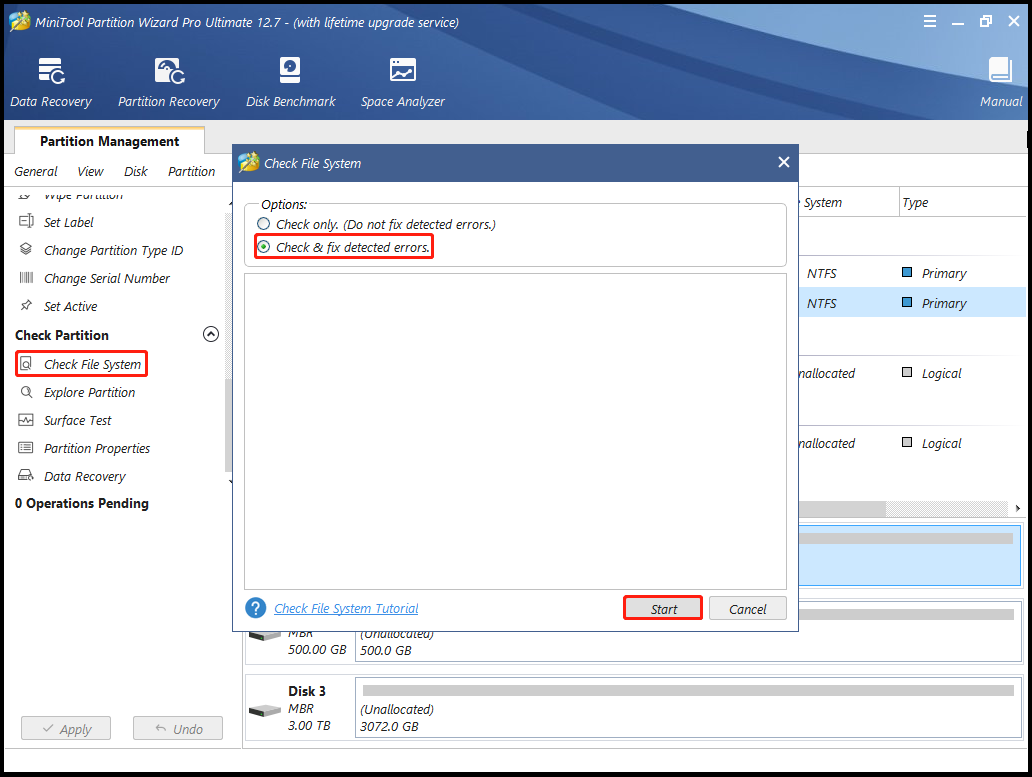Click Partition Properties entry
This screenshot has height=777, width=1032.
coord(97,449)
